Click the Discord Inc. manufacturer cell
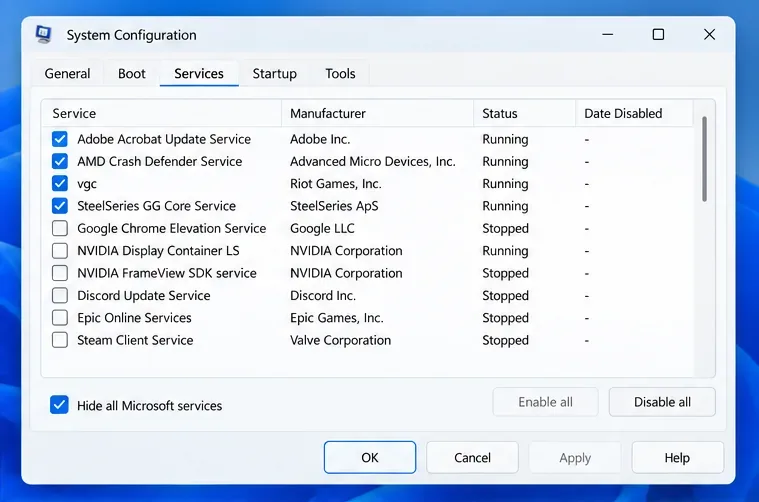The width and height of the screenshot is (759, 502). [323, 295]
